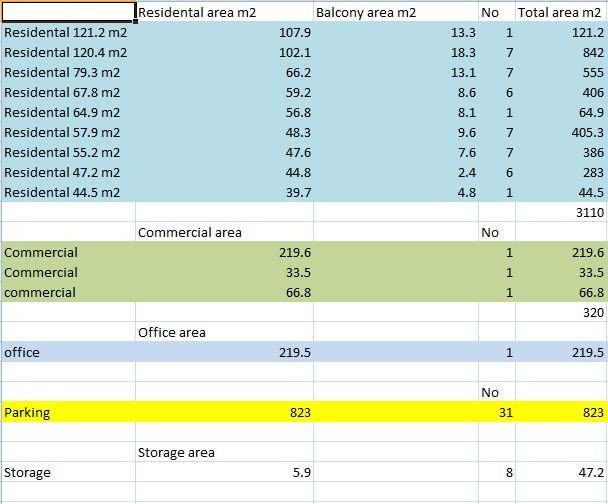Click the 'Office area' heading cell
The width and height of the screenshot is (608, 504).
coord(225,332)
